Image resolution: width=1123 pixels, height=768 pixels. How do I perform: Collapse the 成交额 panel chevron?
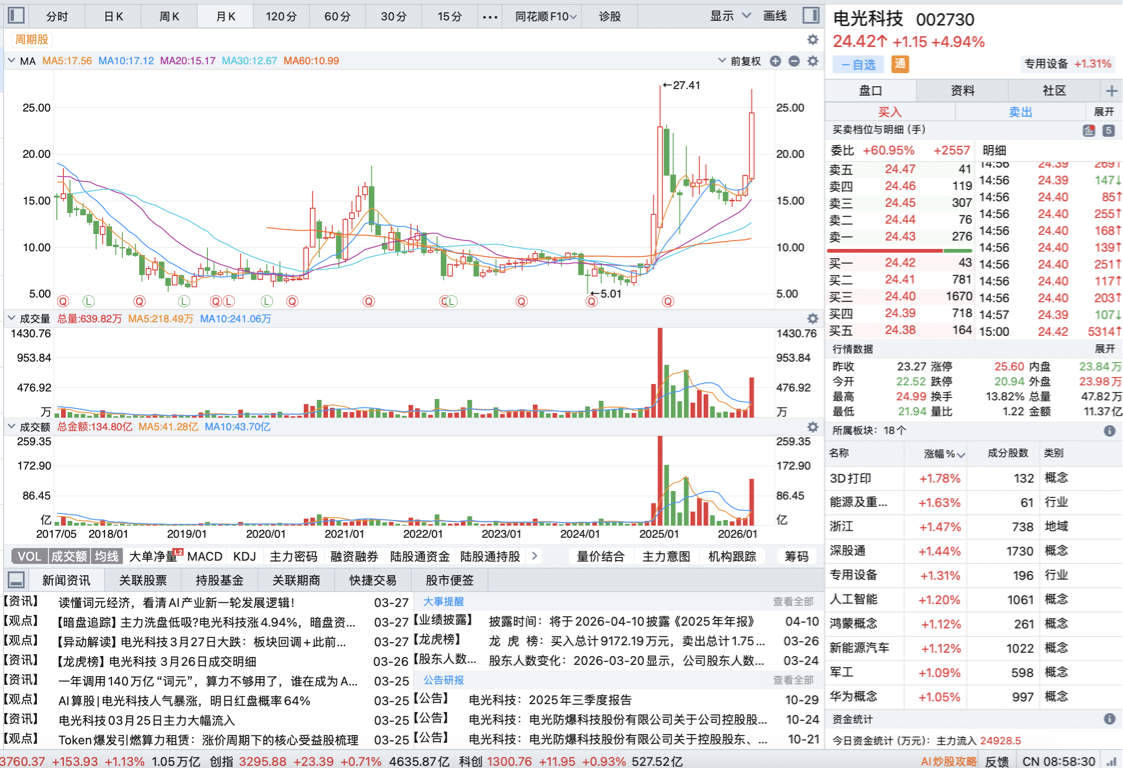pyautogui.click(x=11, y=426)
